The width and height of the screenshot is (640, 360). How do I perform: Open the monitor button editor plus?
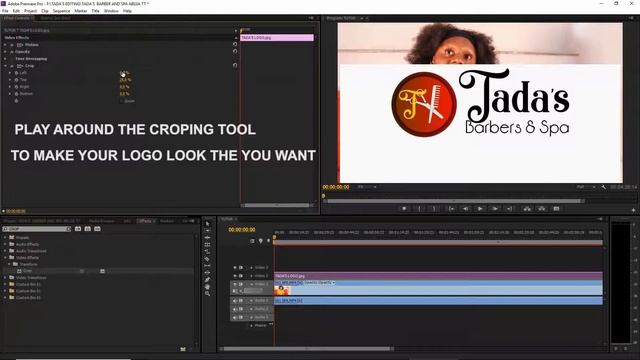(633, 210)
